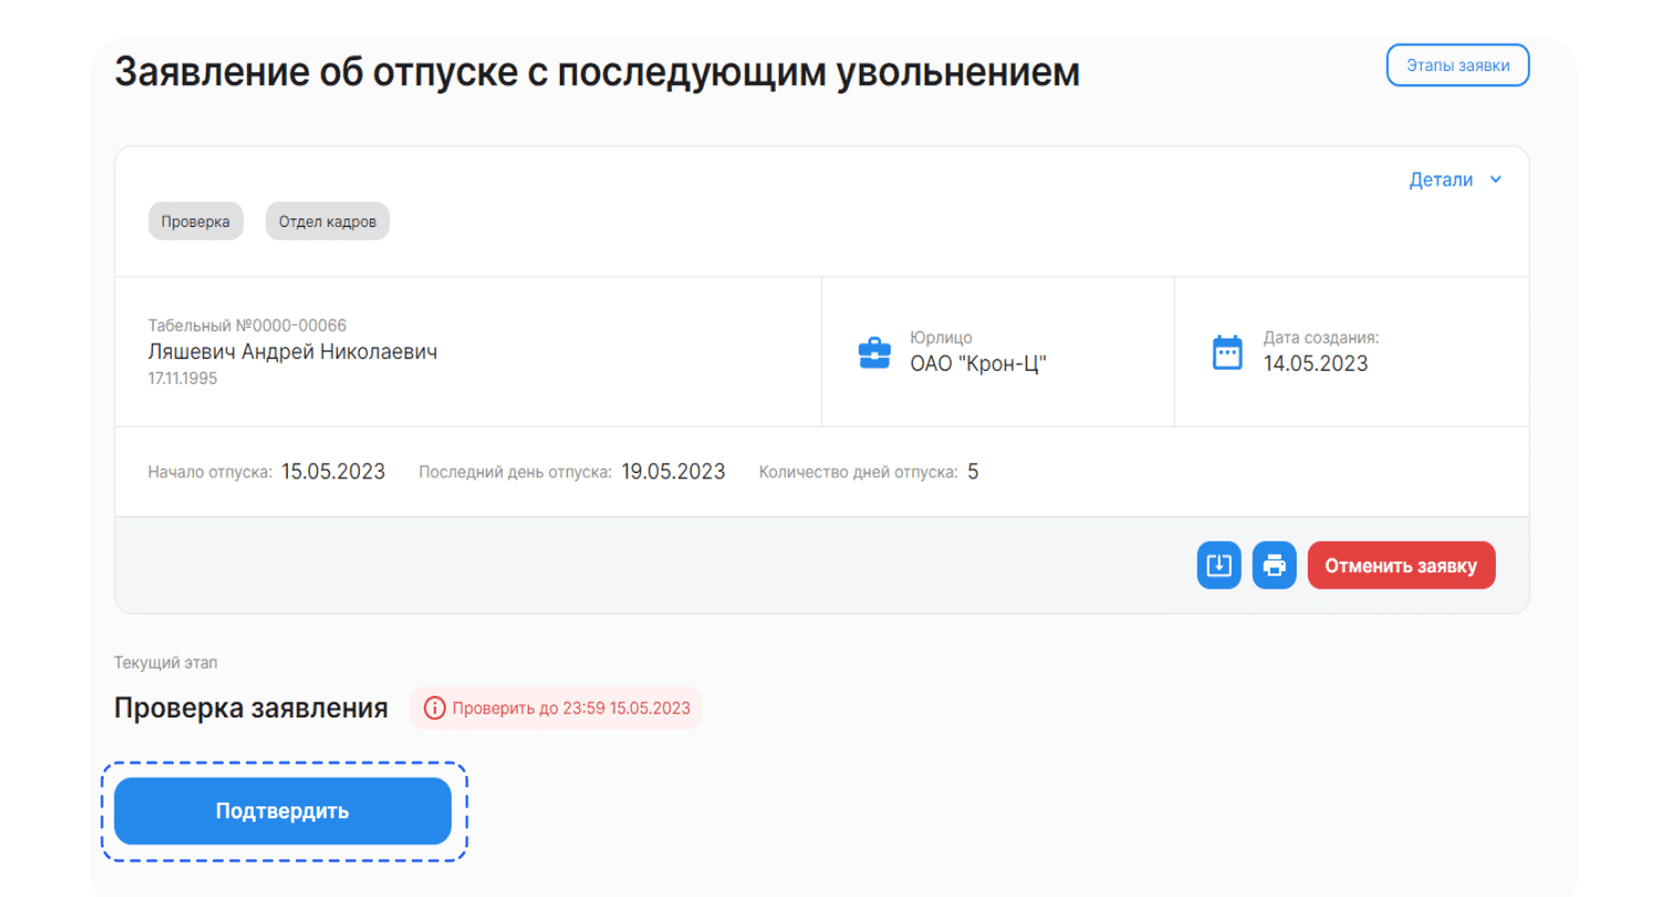
Task: Click the creation date 14.05.2023
Action: [x=1315, y=364]
